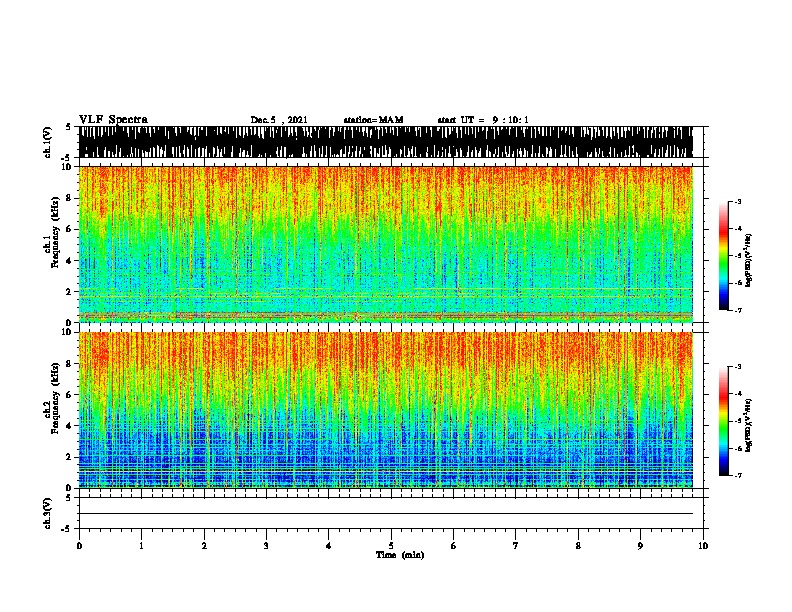Image resolution: width=792 pixels, height=612 pixels.
Task: Click time axis tick label "9"
Action: pyautogui.click(x=640, y=546)
